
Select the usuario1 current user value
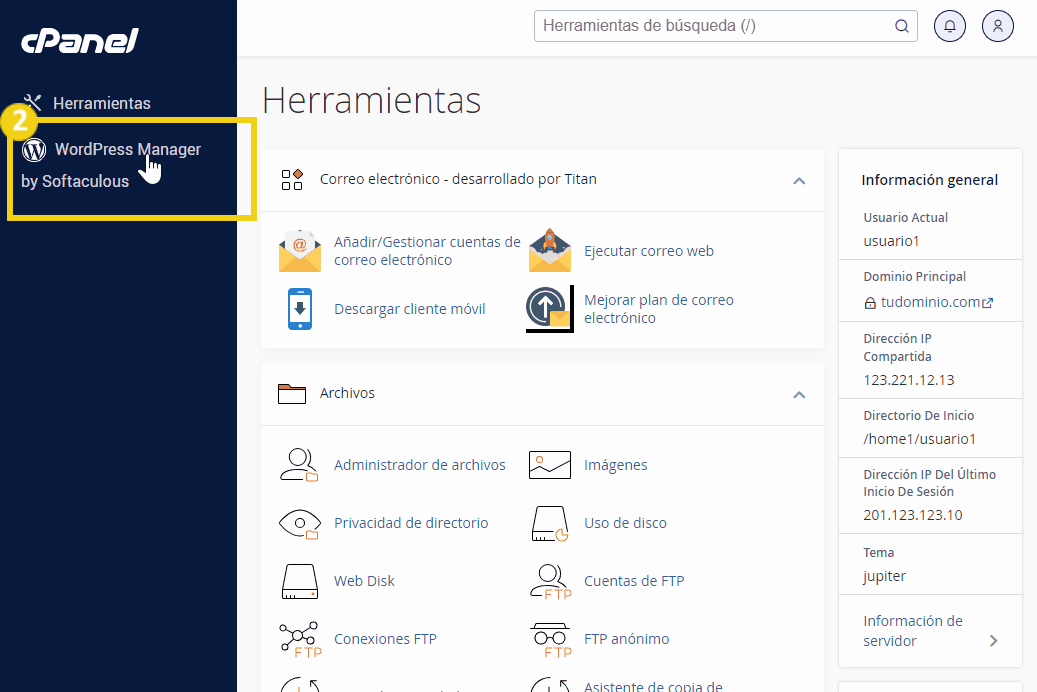pos(891,241)
